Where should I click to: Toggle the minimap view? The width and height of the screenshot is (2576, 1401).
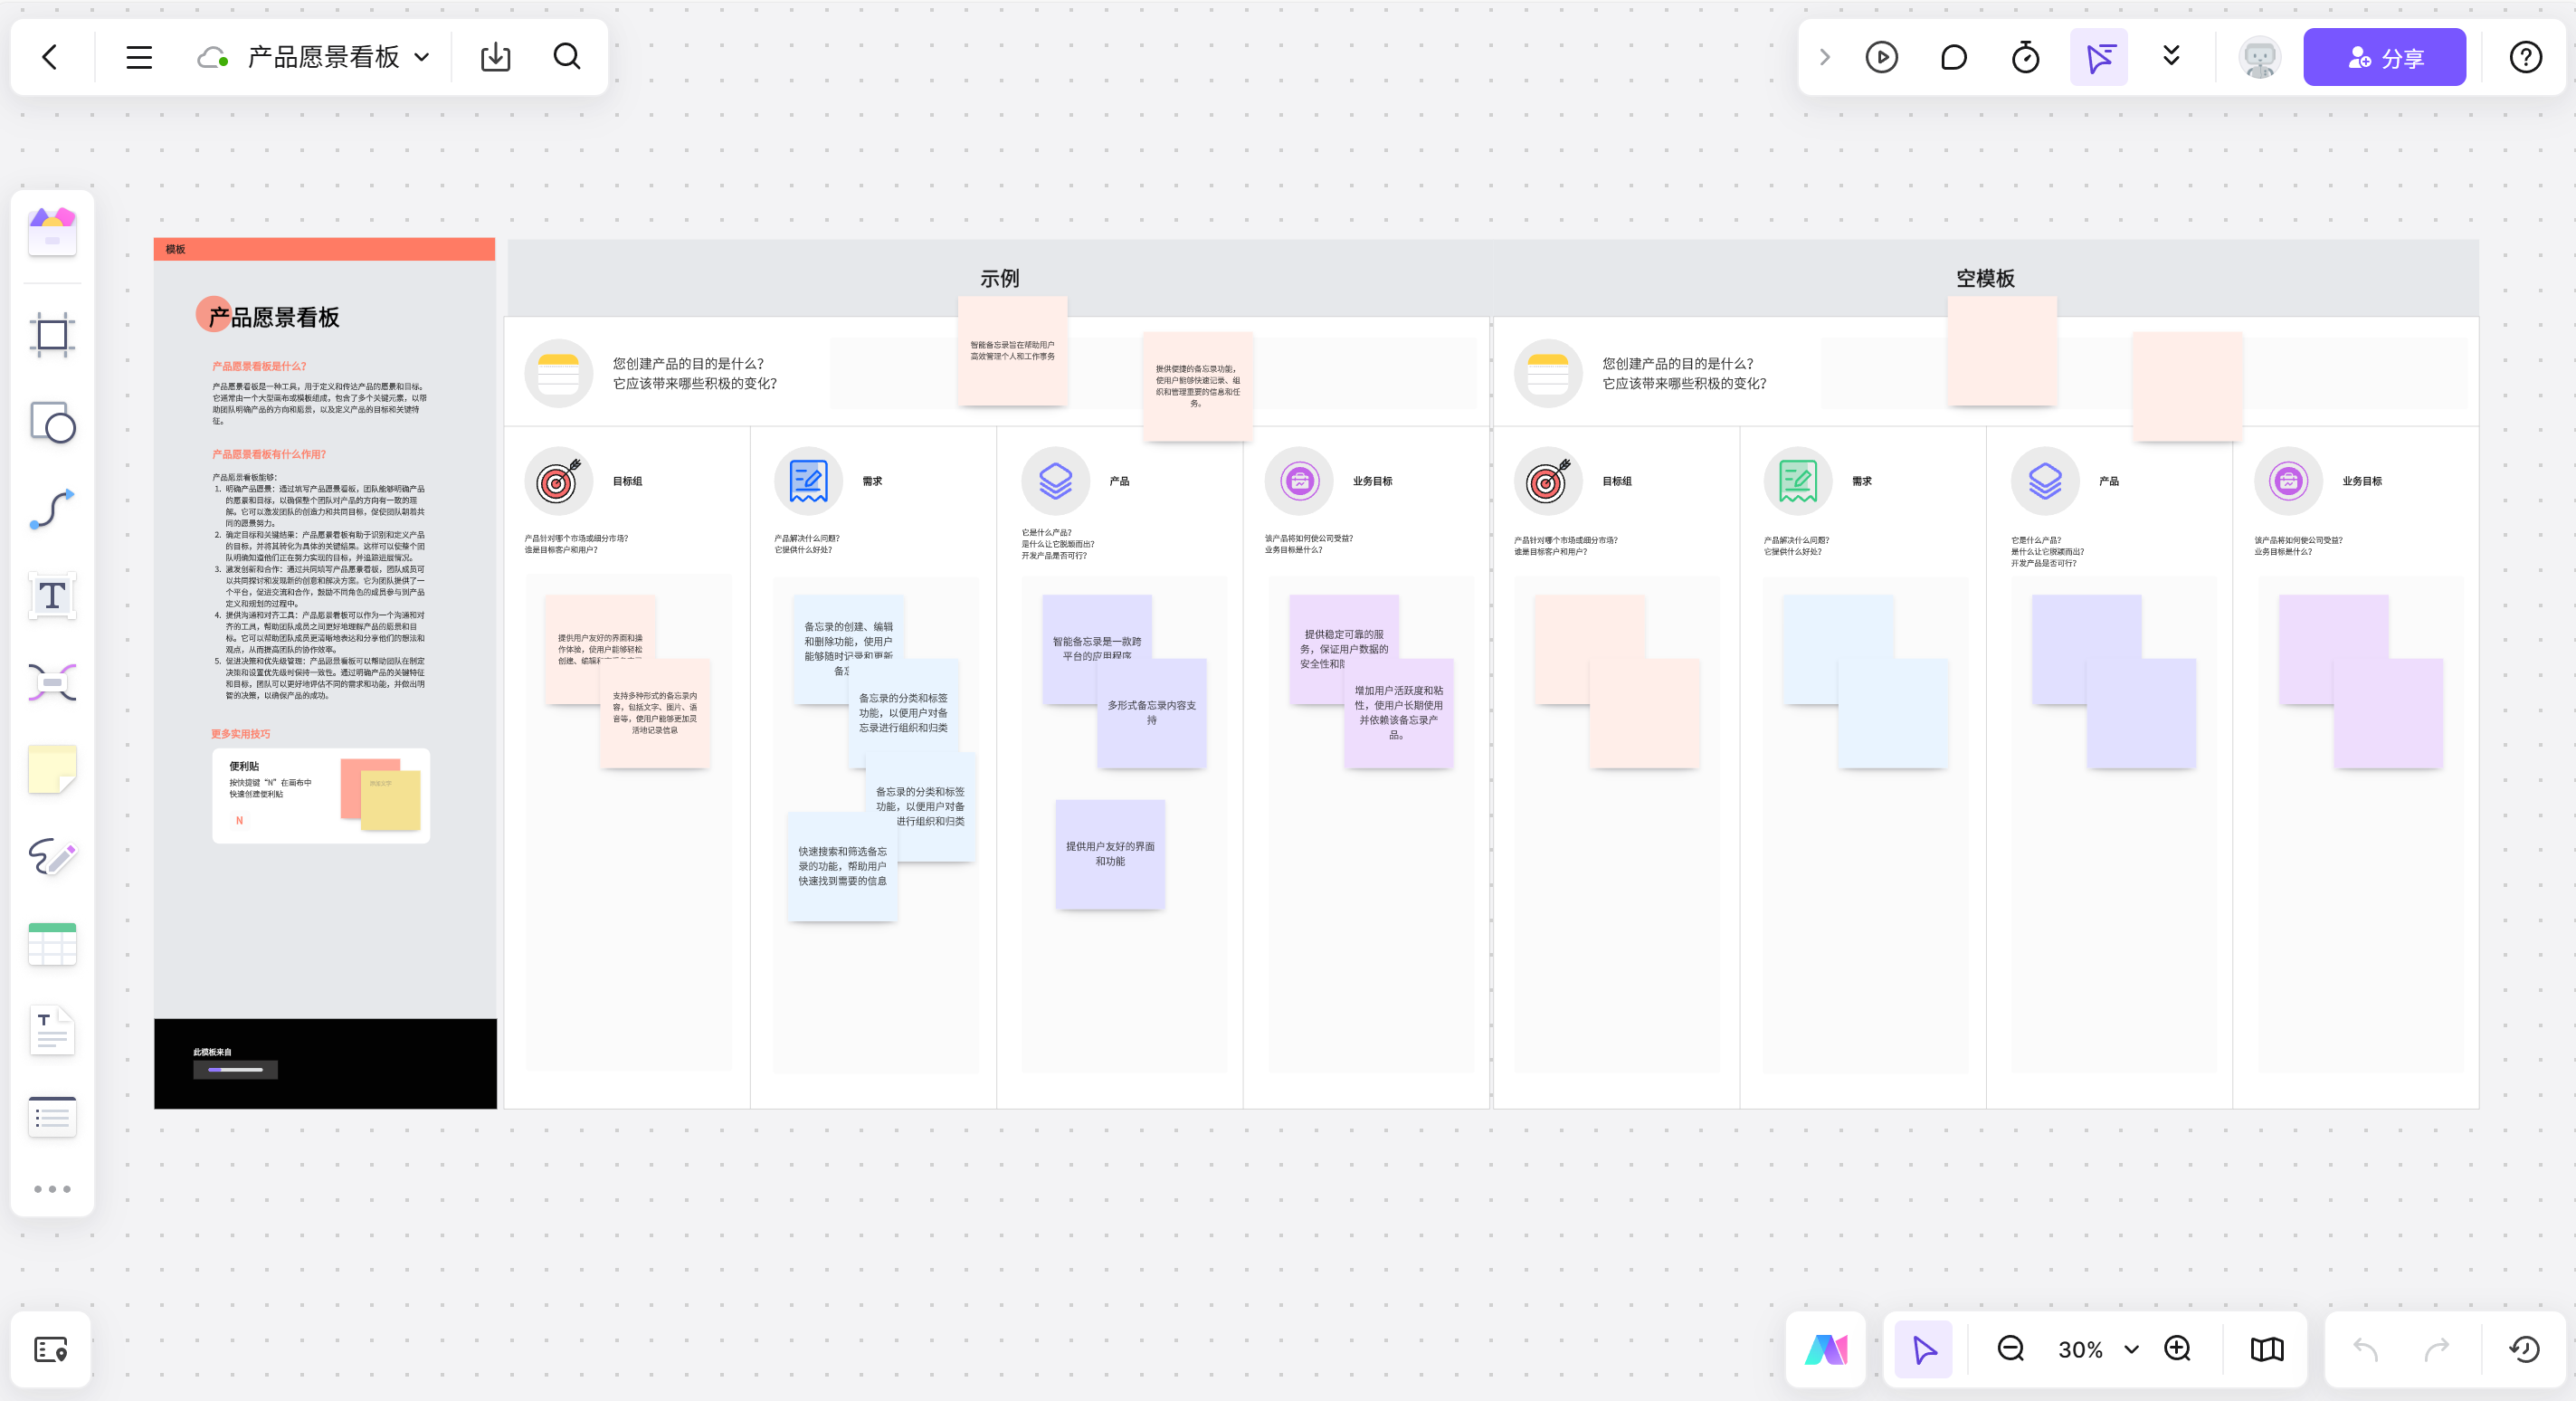coord(2266,1349)
